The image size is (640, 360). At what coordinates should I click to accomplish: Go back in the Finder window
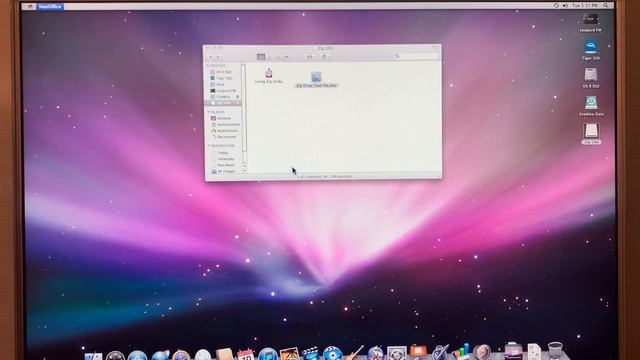tap(211, 57)
